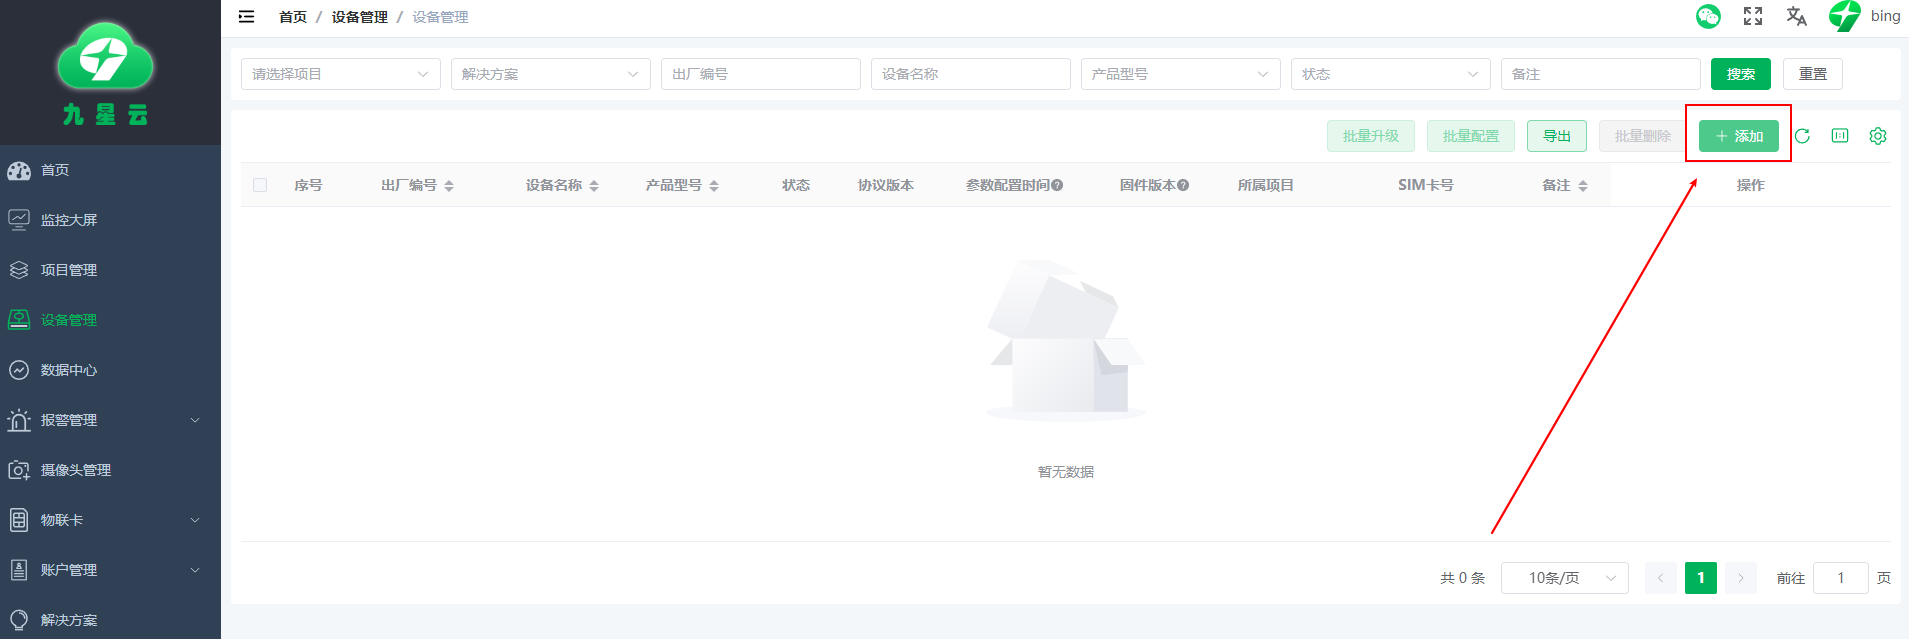This screenshot has width=1909, height=639.
Task: Open the 10条/页 page size dropdown
Action: 1565,578
